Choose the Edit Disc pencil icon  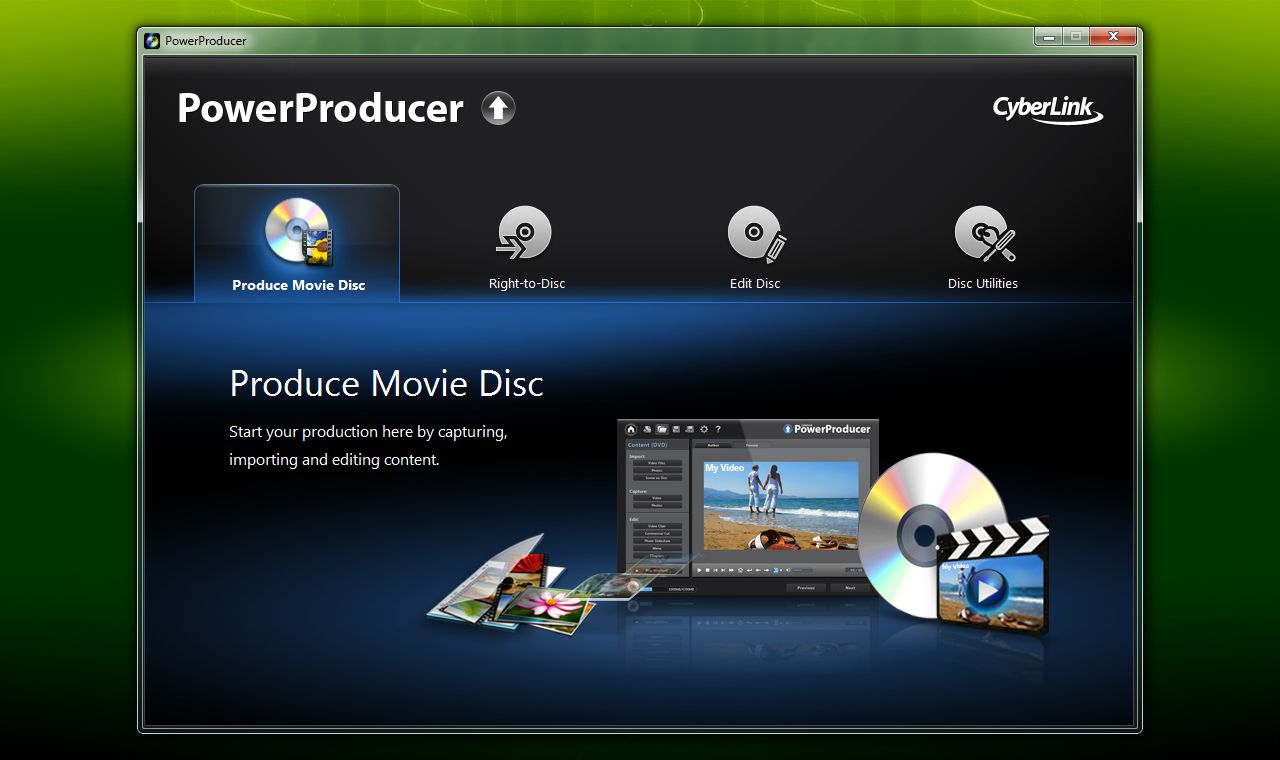pos(756,233)
